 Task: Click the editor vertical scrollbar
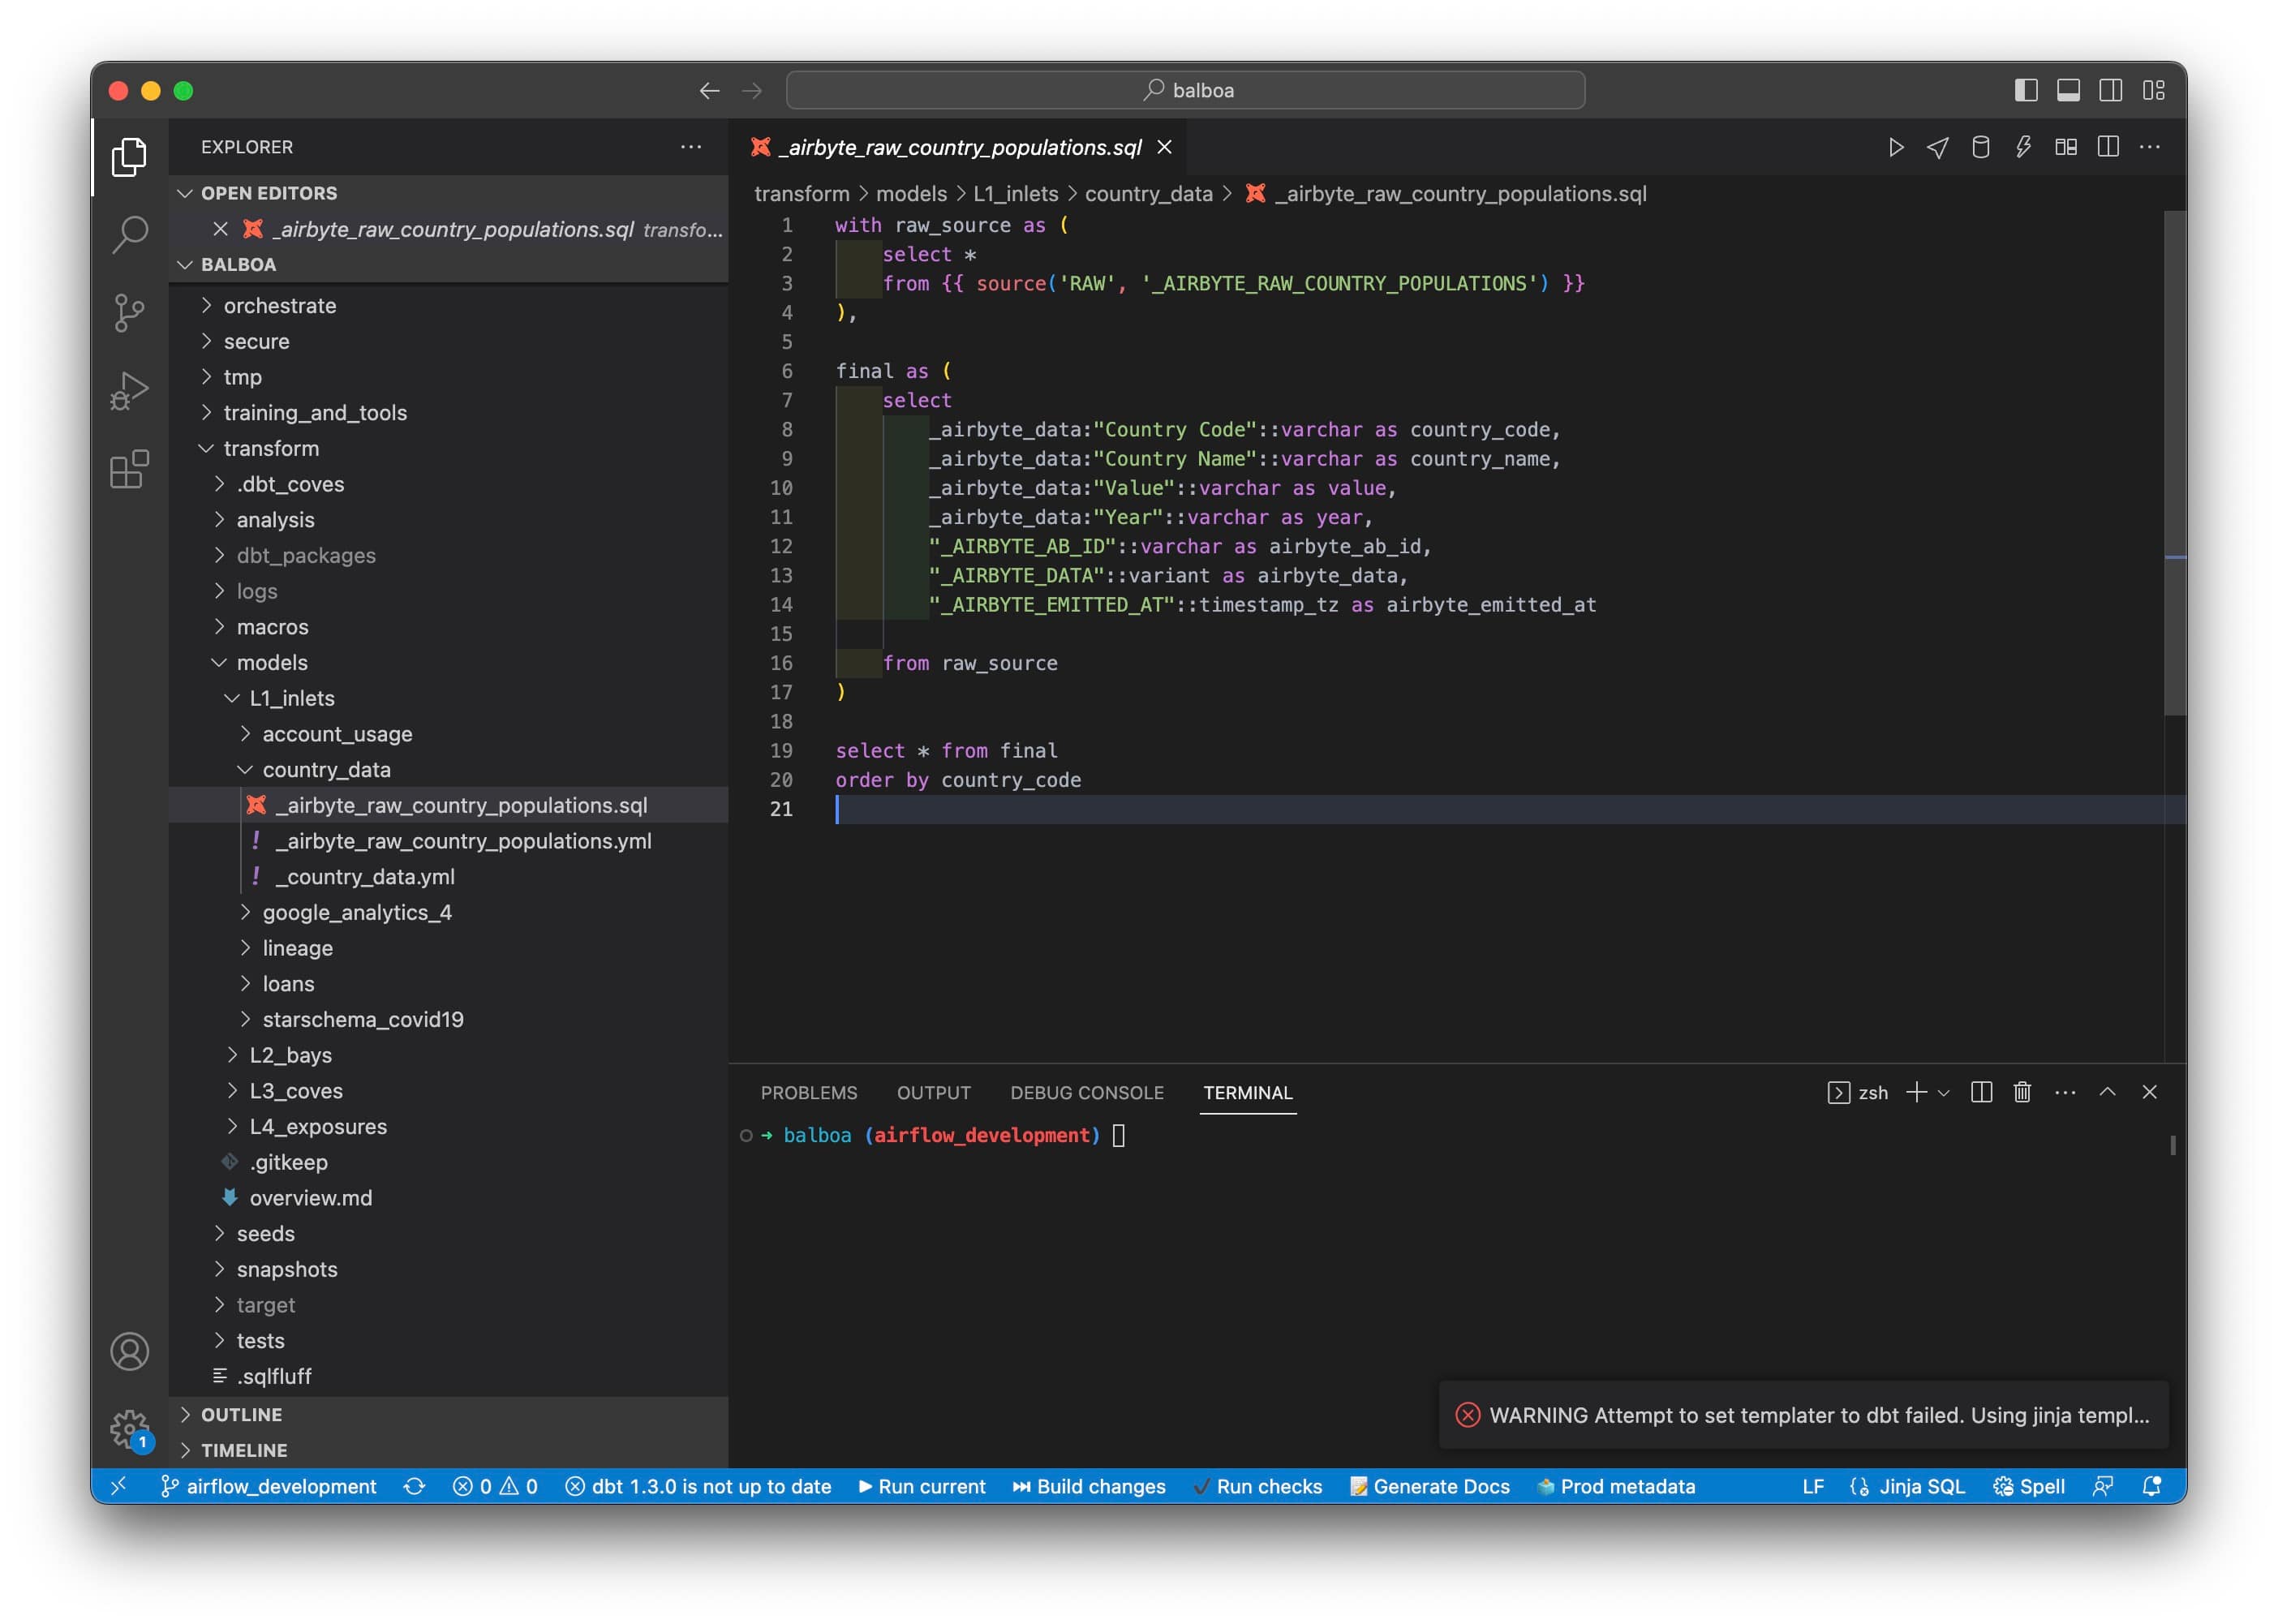tap(2174, 462)
